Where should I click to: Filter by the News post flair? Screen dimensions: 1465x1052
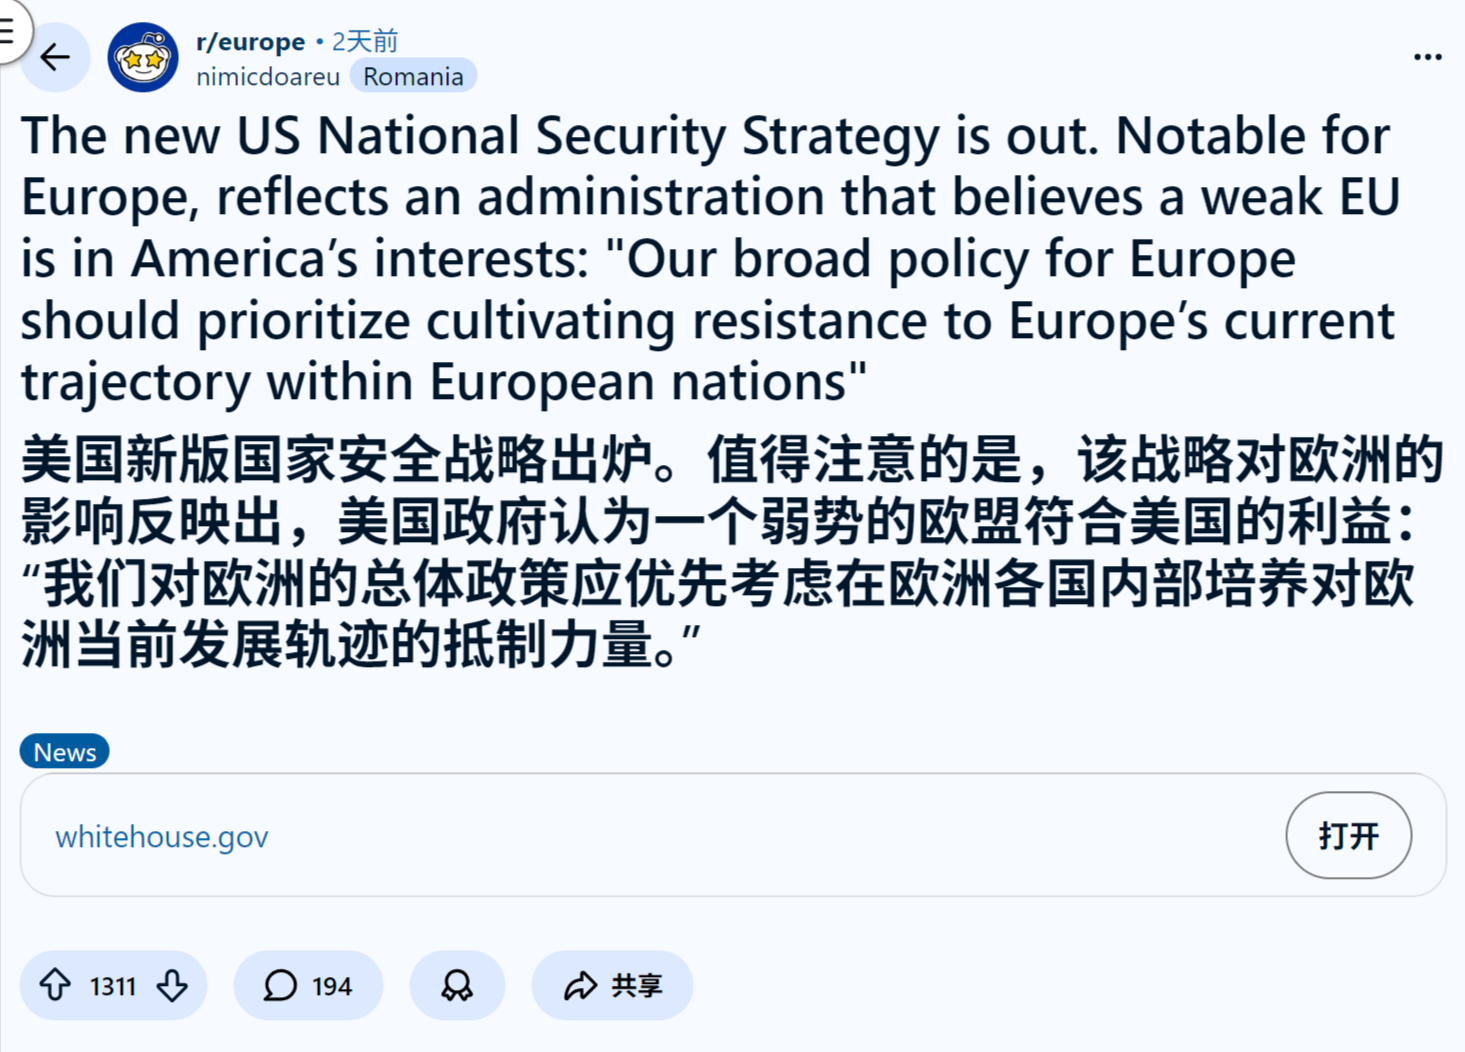click(65, 752)
